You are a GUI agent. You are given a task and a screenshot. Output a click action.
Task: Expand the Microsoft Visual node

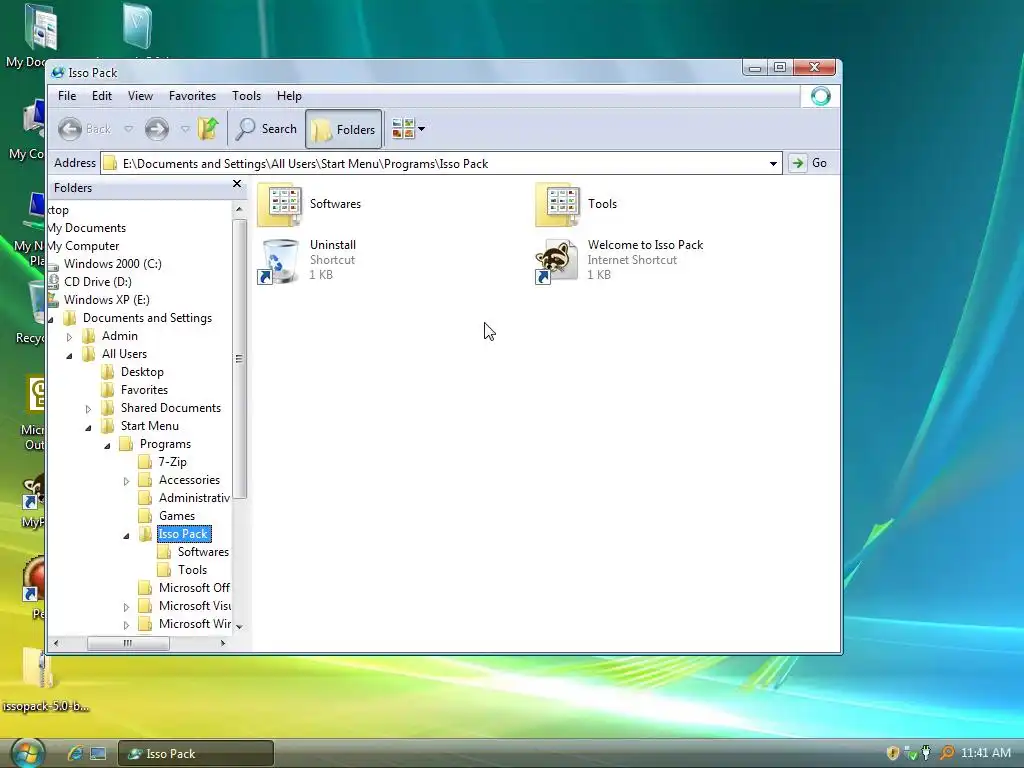tap(126, 607)
